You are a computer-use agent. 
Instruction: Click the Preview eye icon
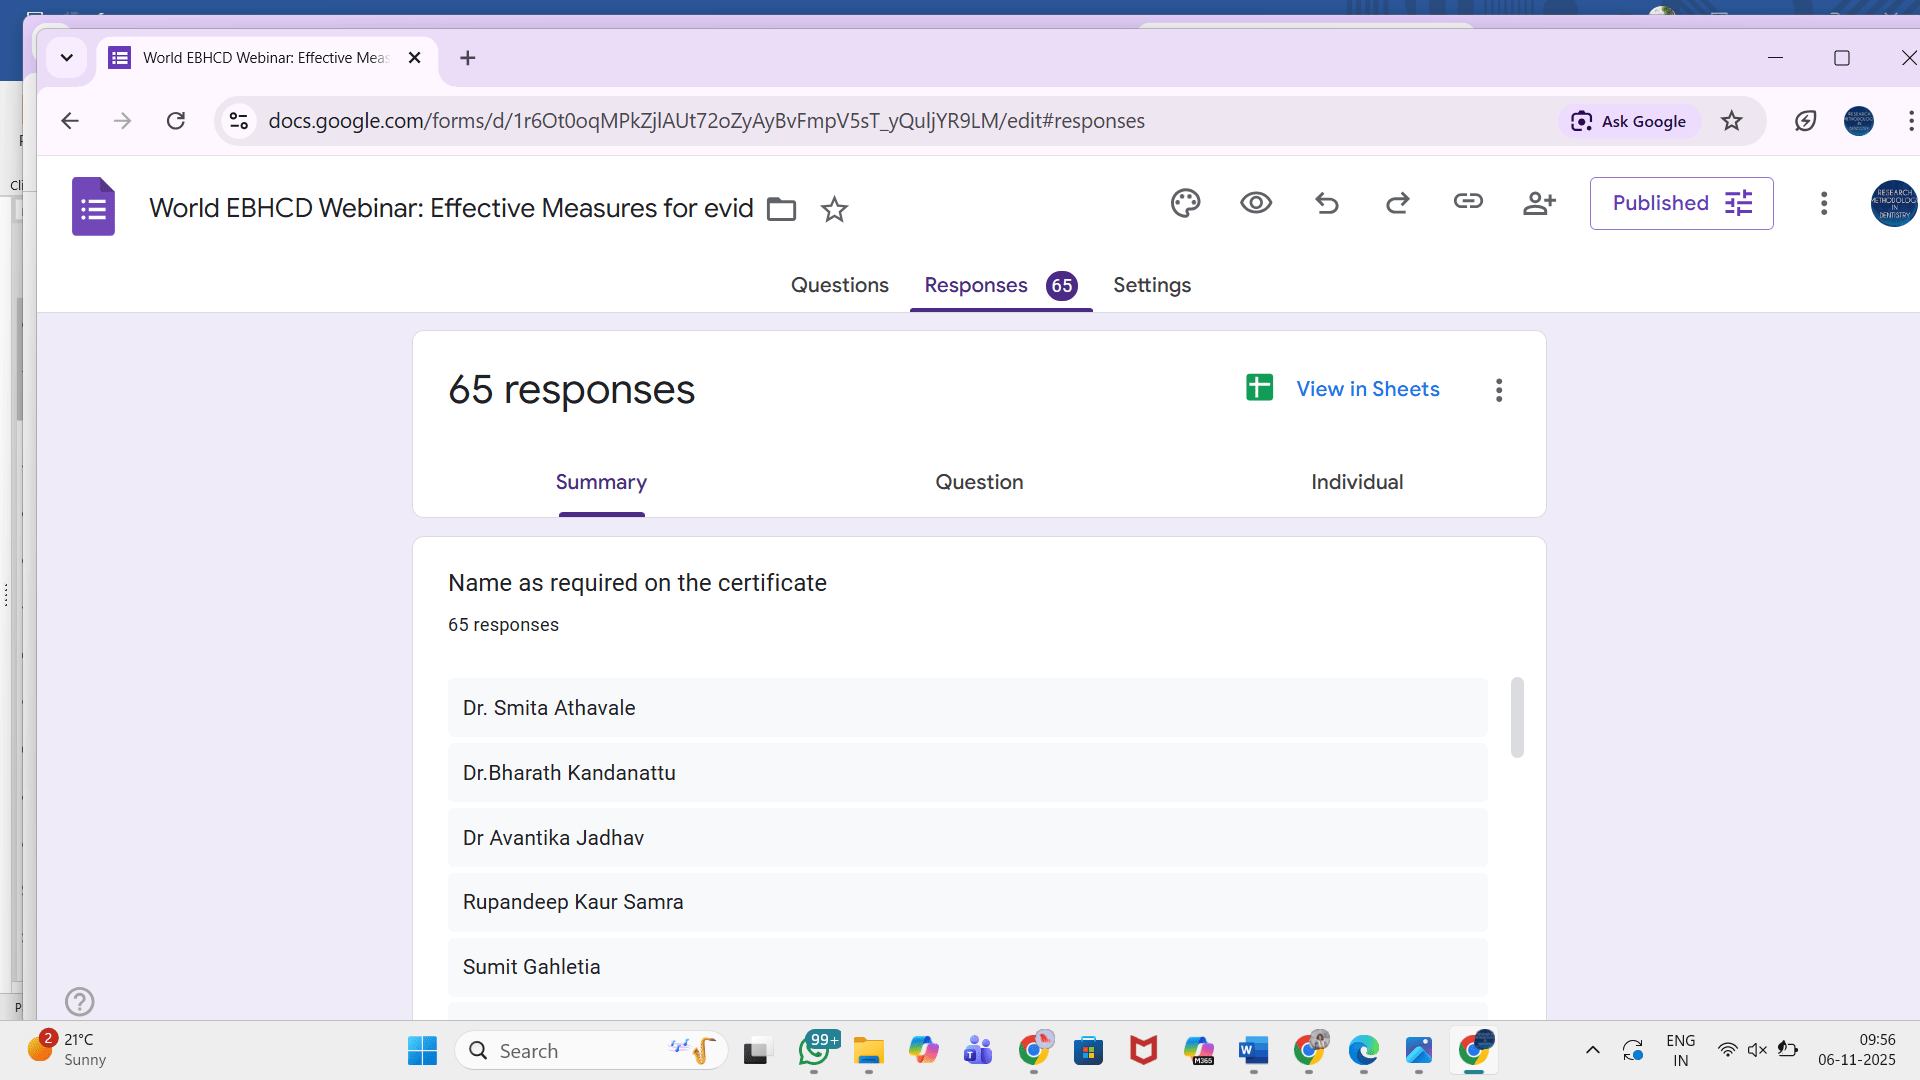[1256, 204]
